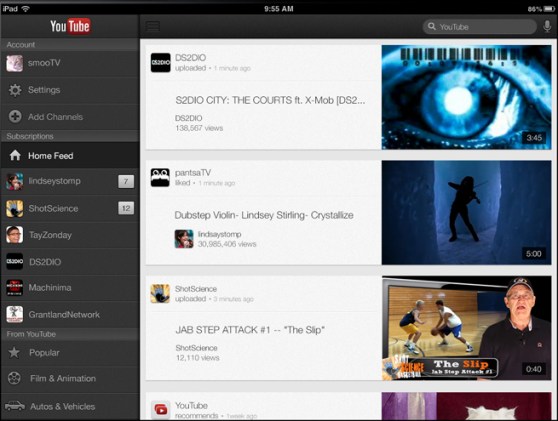Viewport: 558px width, 421px height.
Task: Tap the battery indicator in status bar
Action: 549,9
